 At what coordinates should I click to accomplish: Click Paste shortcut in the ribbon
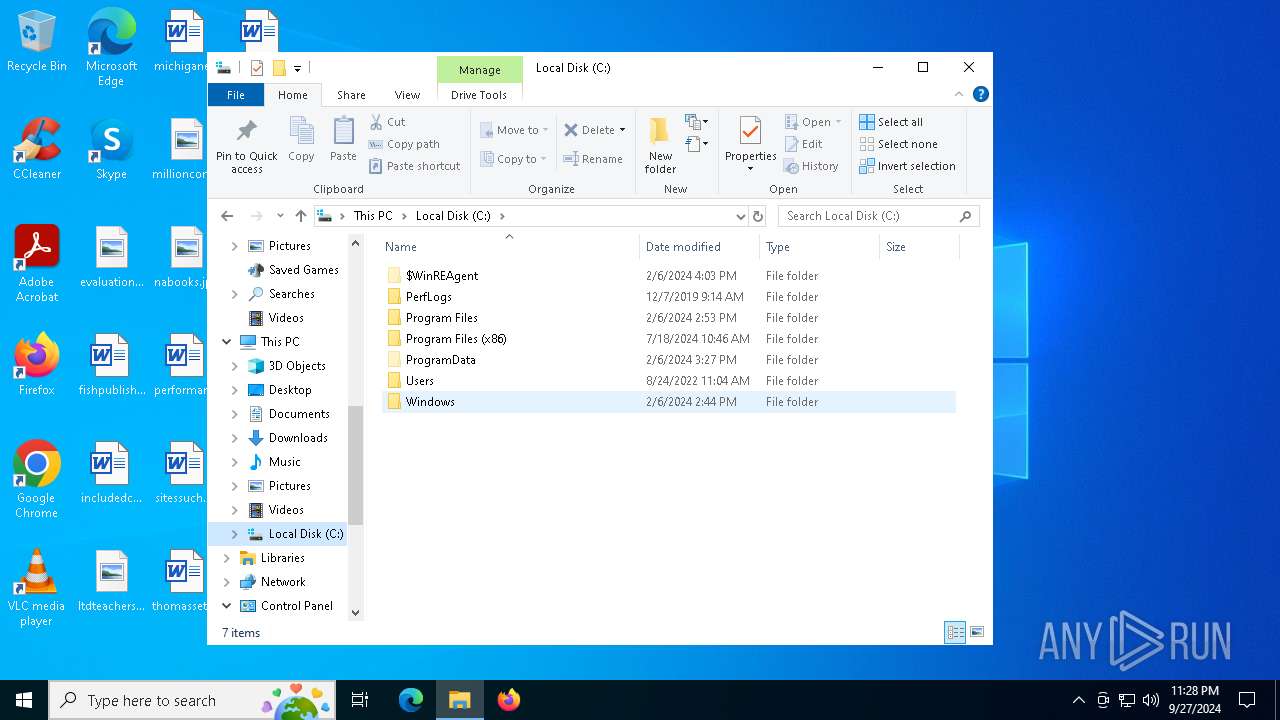(x=414, y=166)
